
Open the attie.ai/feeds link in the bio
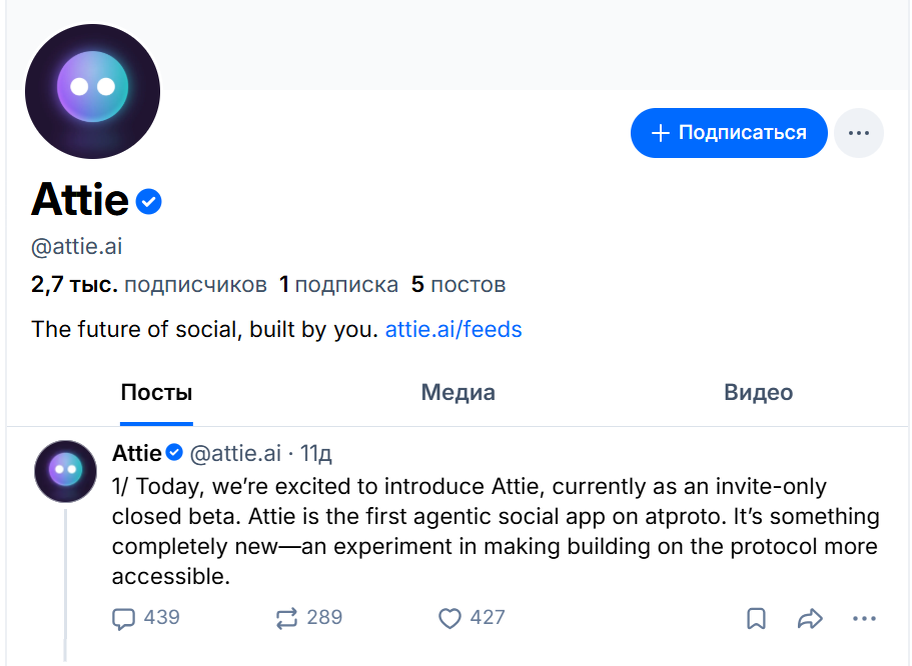pos(454,329)
